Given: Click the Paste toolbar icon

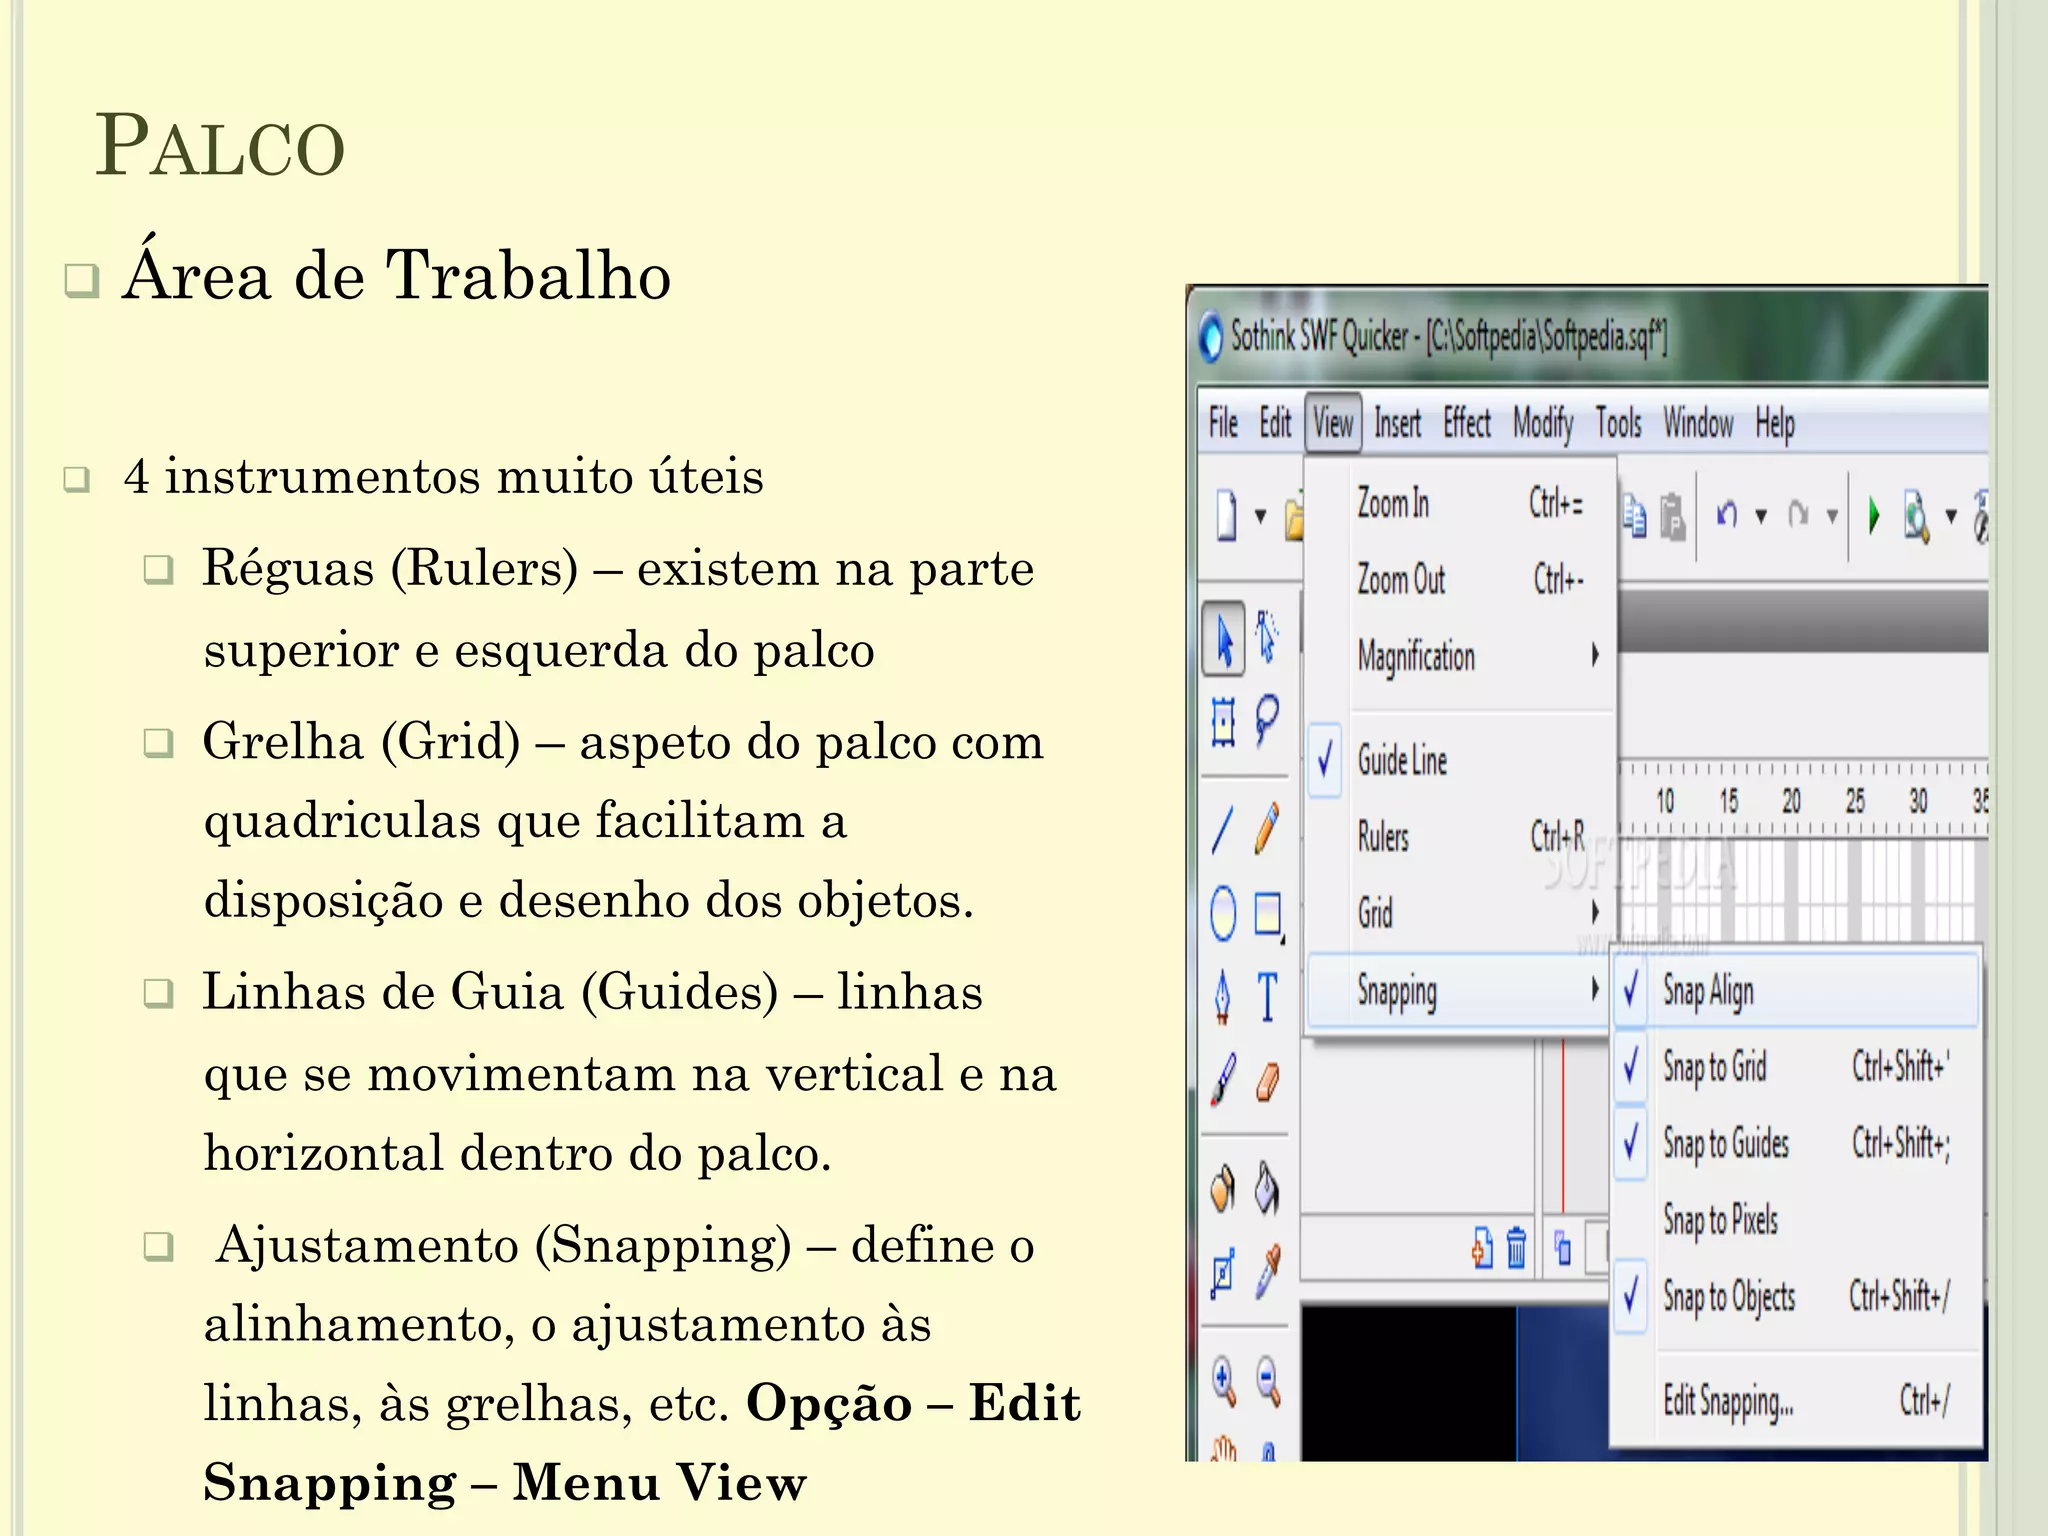Looking at the screenshot, I should click(x=1673, y=517).
